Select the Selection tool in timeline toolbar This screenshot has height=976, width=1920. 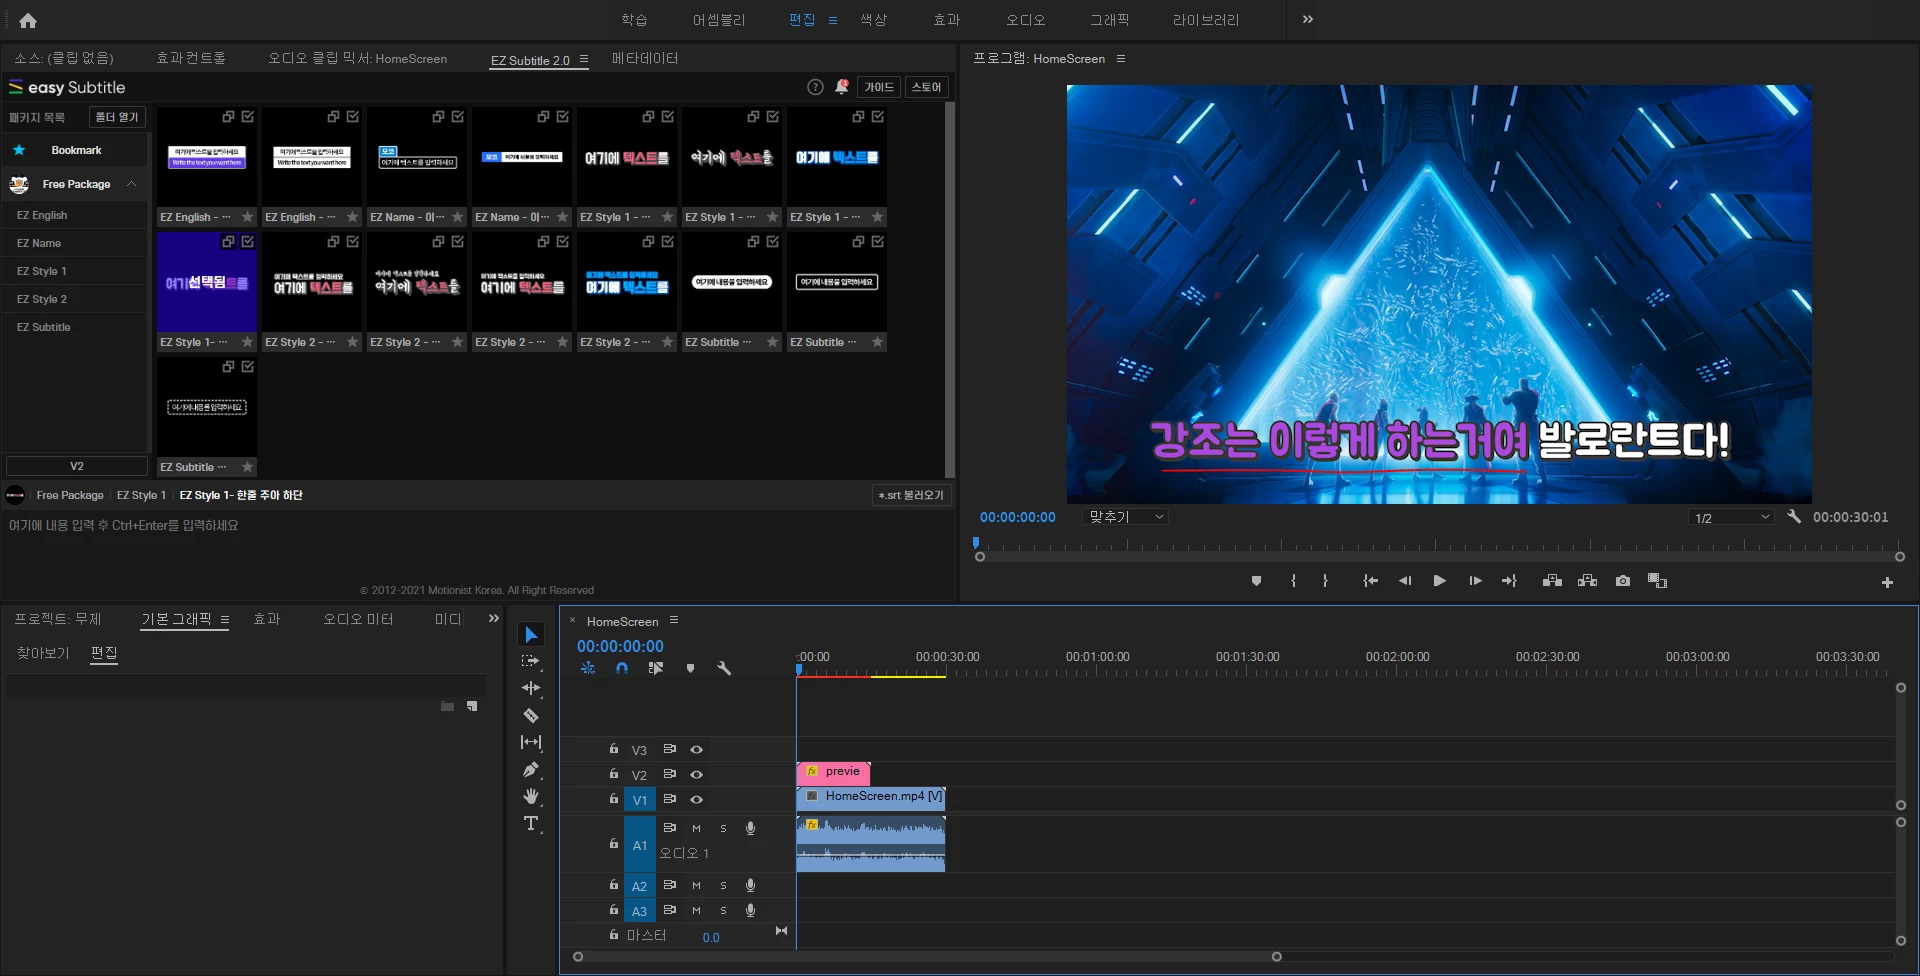[x=531, y=635]
